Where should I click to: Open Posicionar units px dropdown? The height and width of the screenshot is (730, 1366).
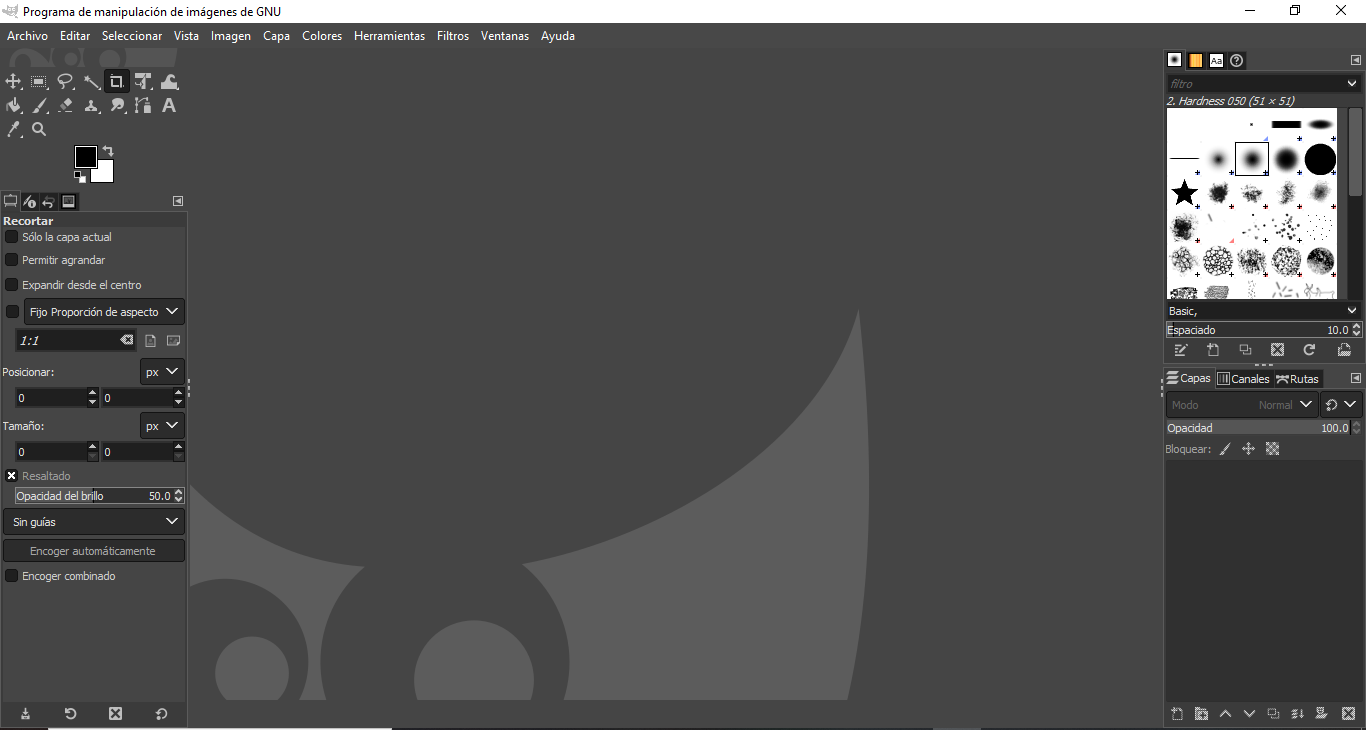(162, 371)
